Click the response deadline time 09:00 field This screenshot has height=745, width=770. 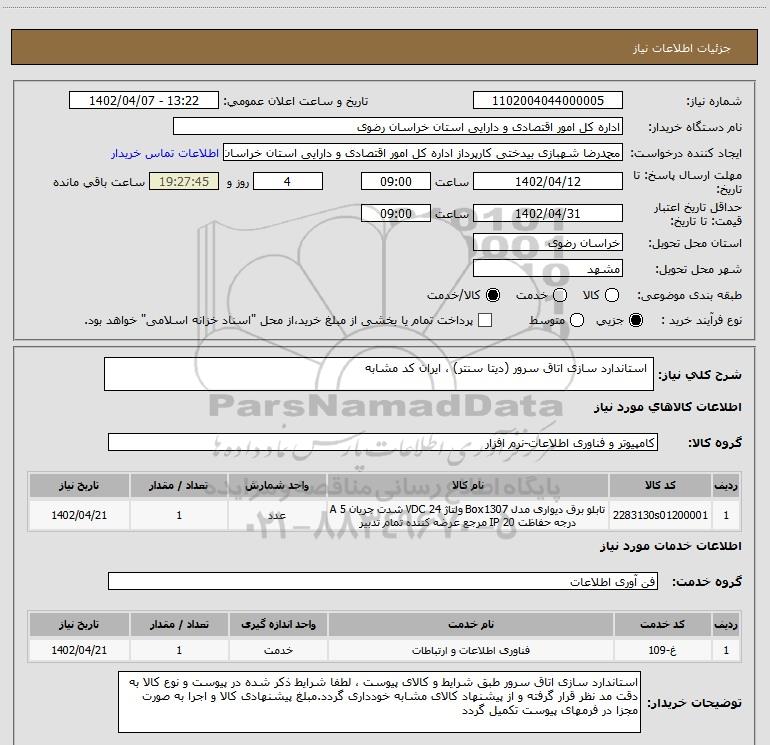(396, 181)
